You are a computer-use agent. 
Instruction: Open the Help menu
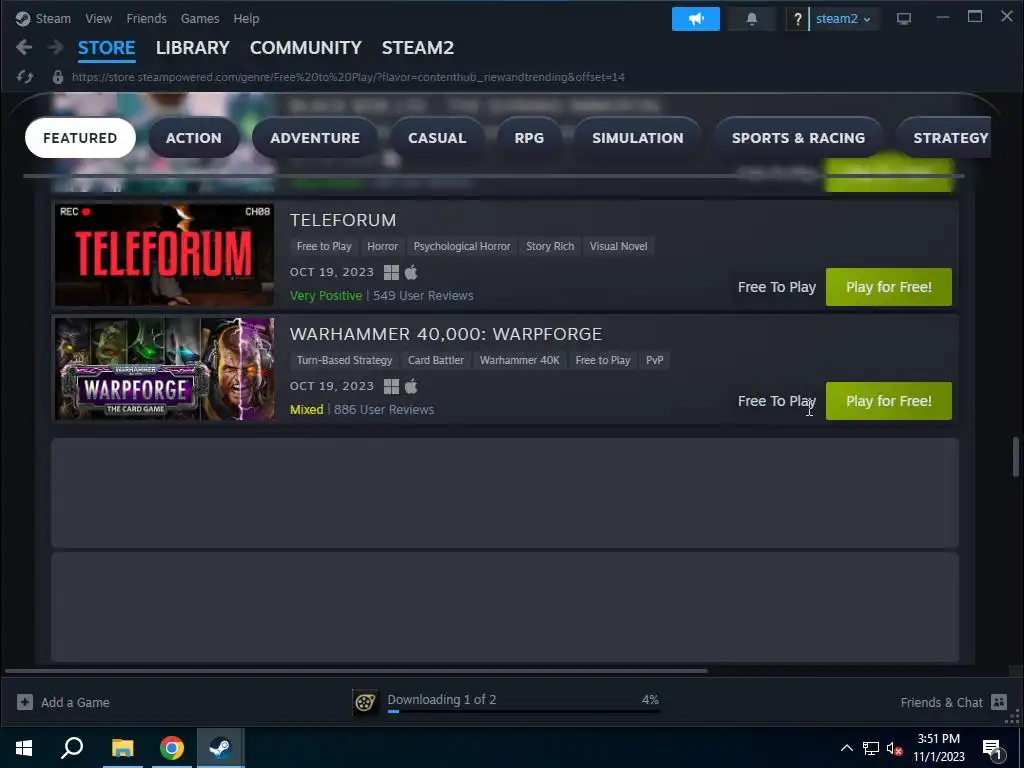246,19
